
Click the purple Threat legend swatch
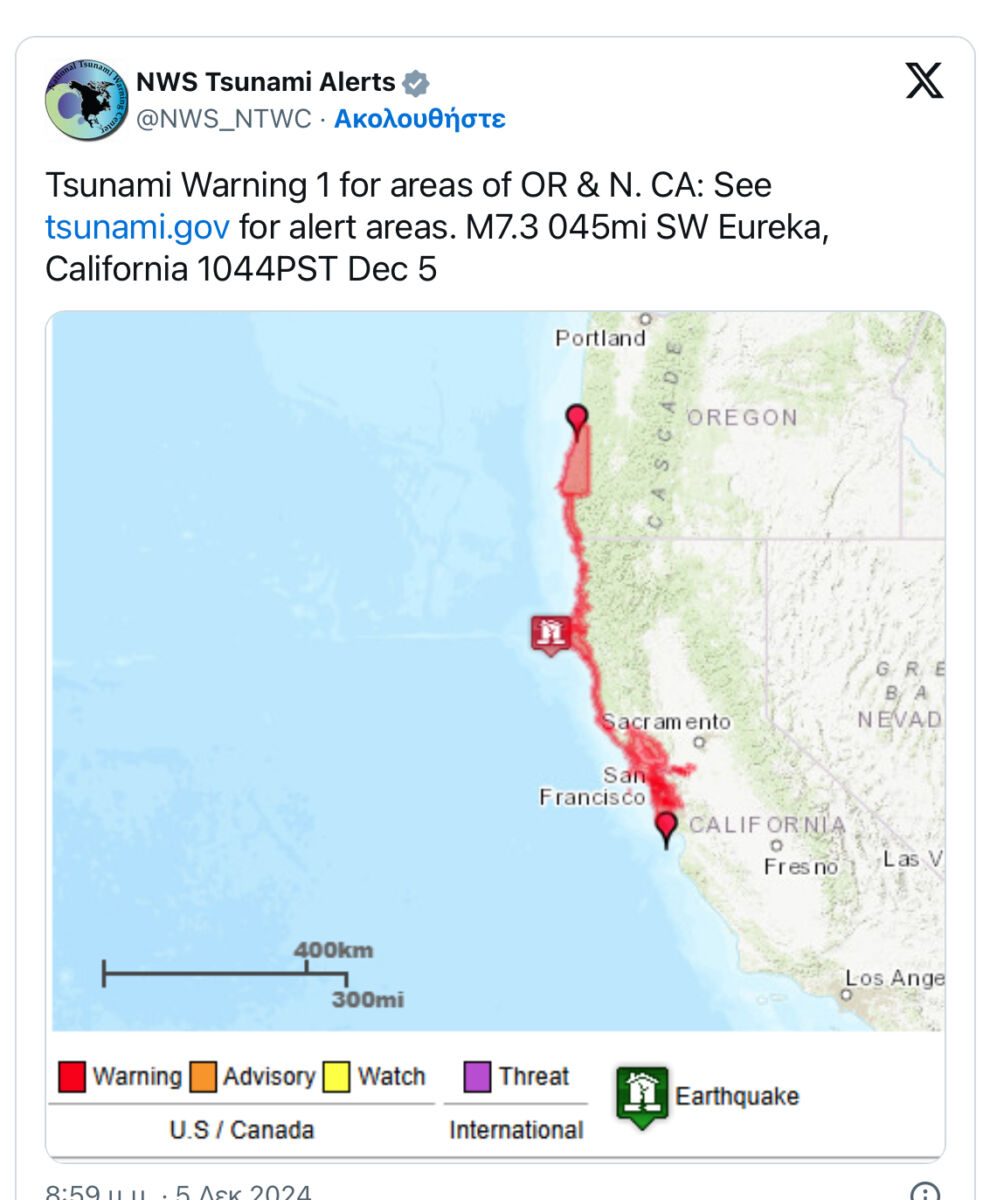coord(477,1077)
